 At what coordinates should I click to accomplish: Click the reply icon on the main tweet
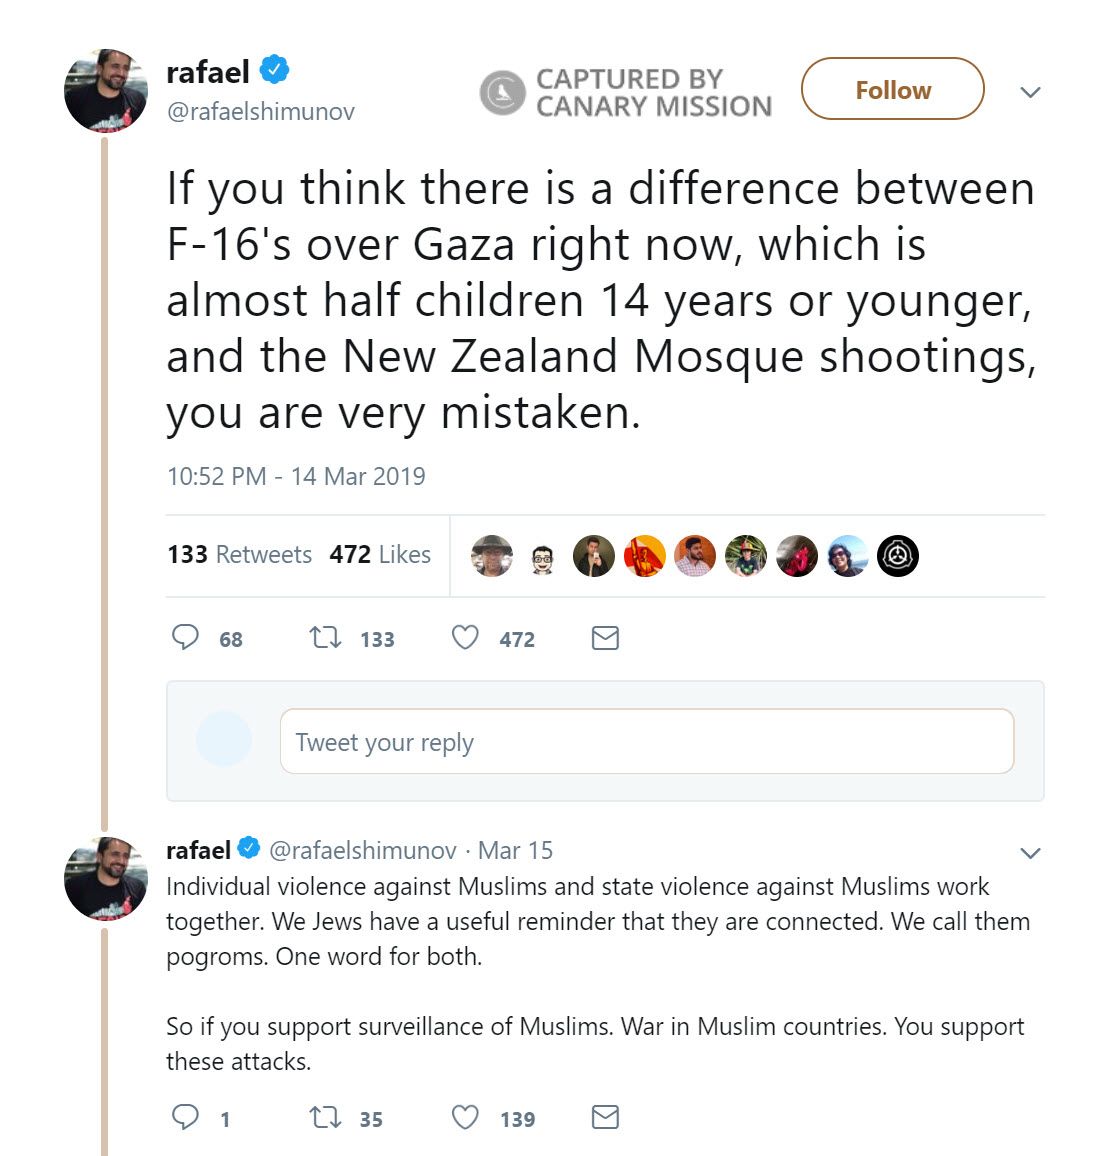click(187, 637)
